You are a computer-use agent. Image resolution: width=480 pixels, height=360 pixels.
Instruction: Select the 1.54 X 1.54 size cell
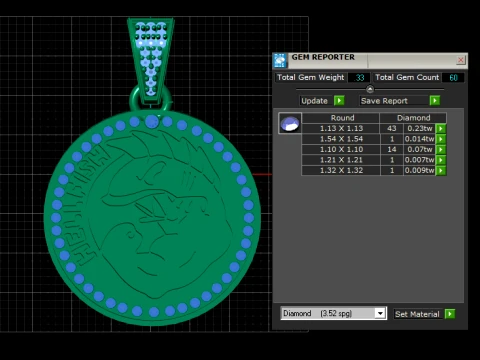click(x=341, y=139)
